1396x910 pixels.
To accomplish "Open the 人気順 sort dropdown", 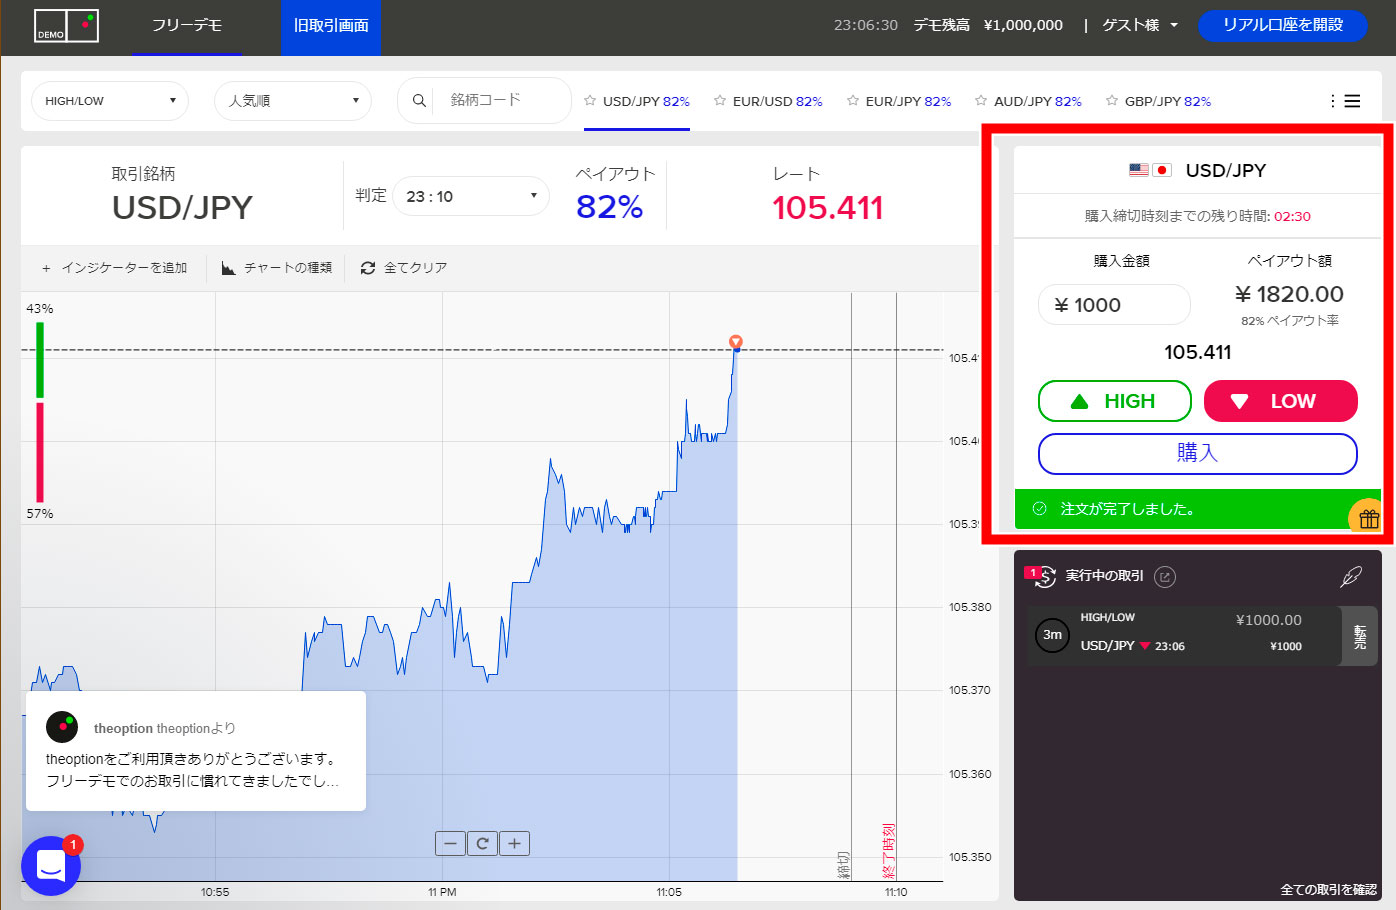I will 293,101.
